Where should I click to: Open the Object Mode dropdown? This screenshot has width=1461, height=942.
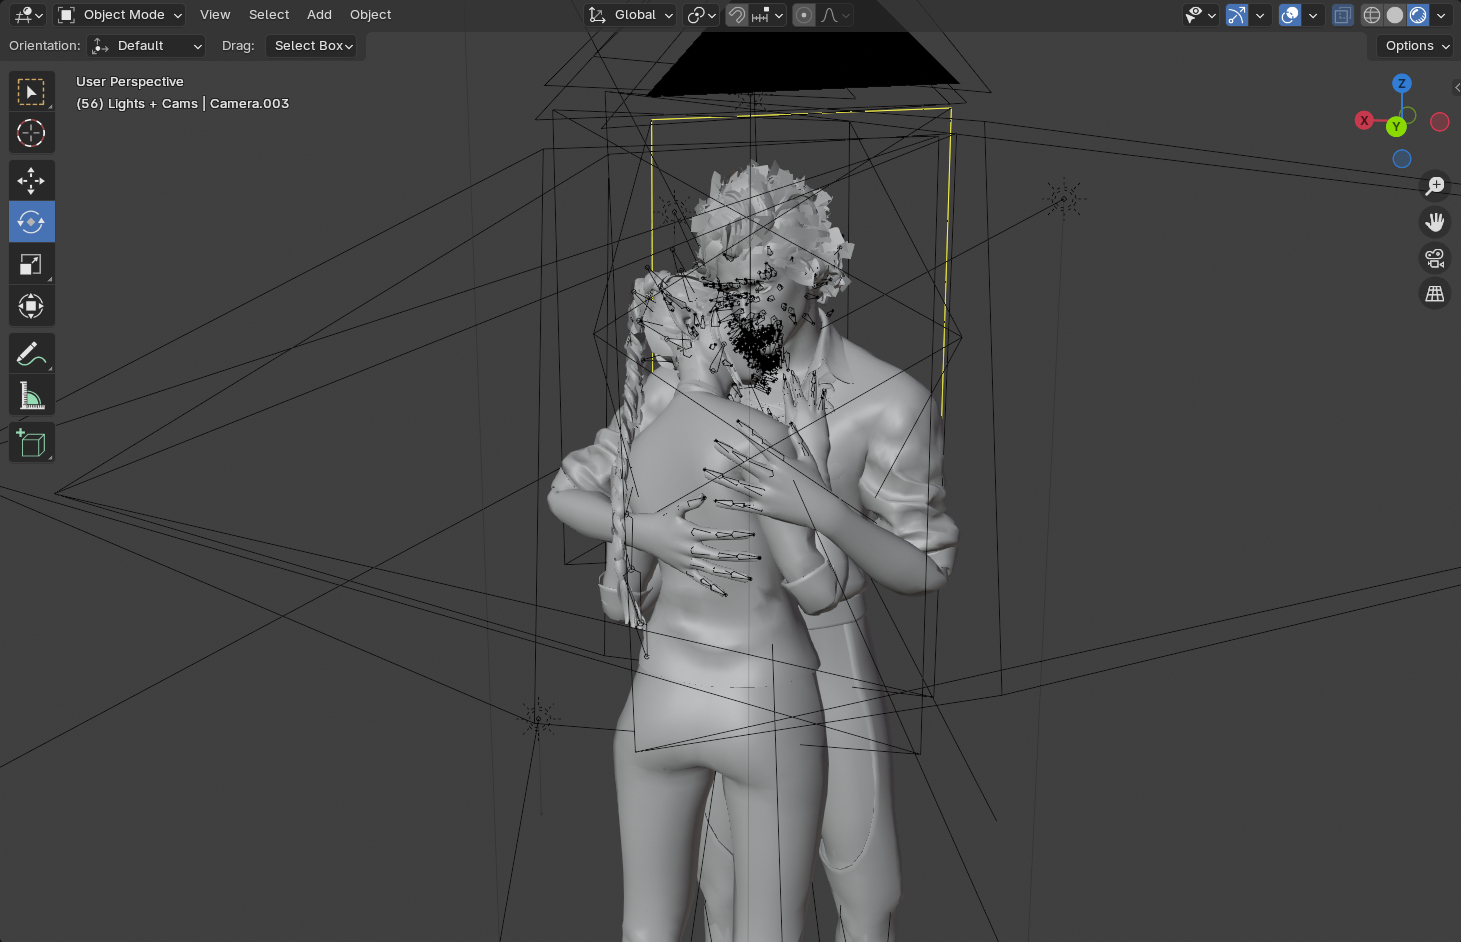tap(120, 15)
